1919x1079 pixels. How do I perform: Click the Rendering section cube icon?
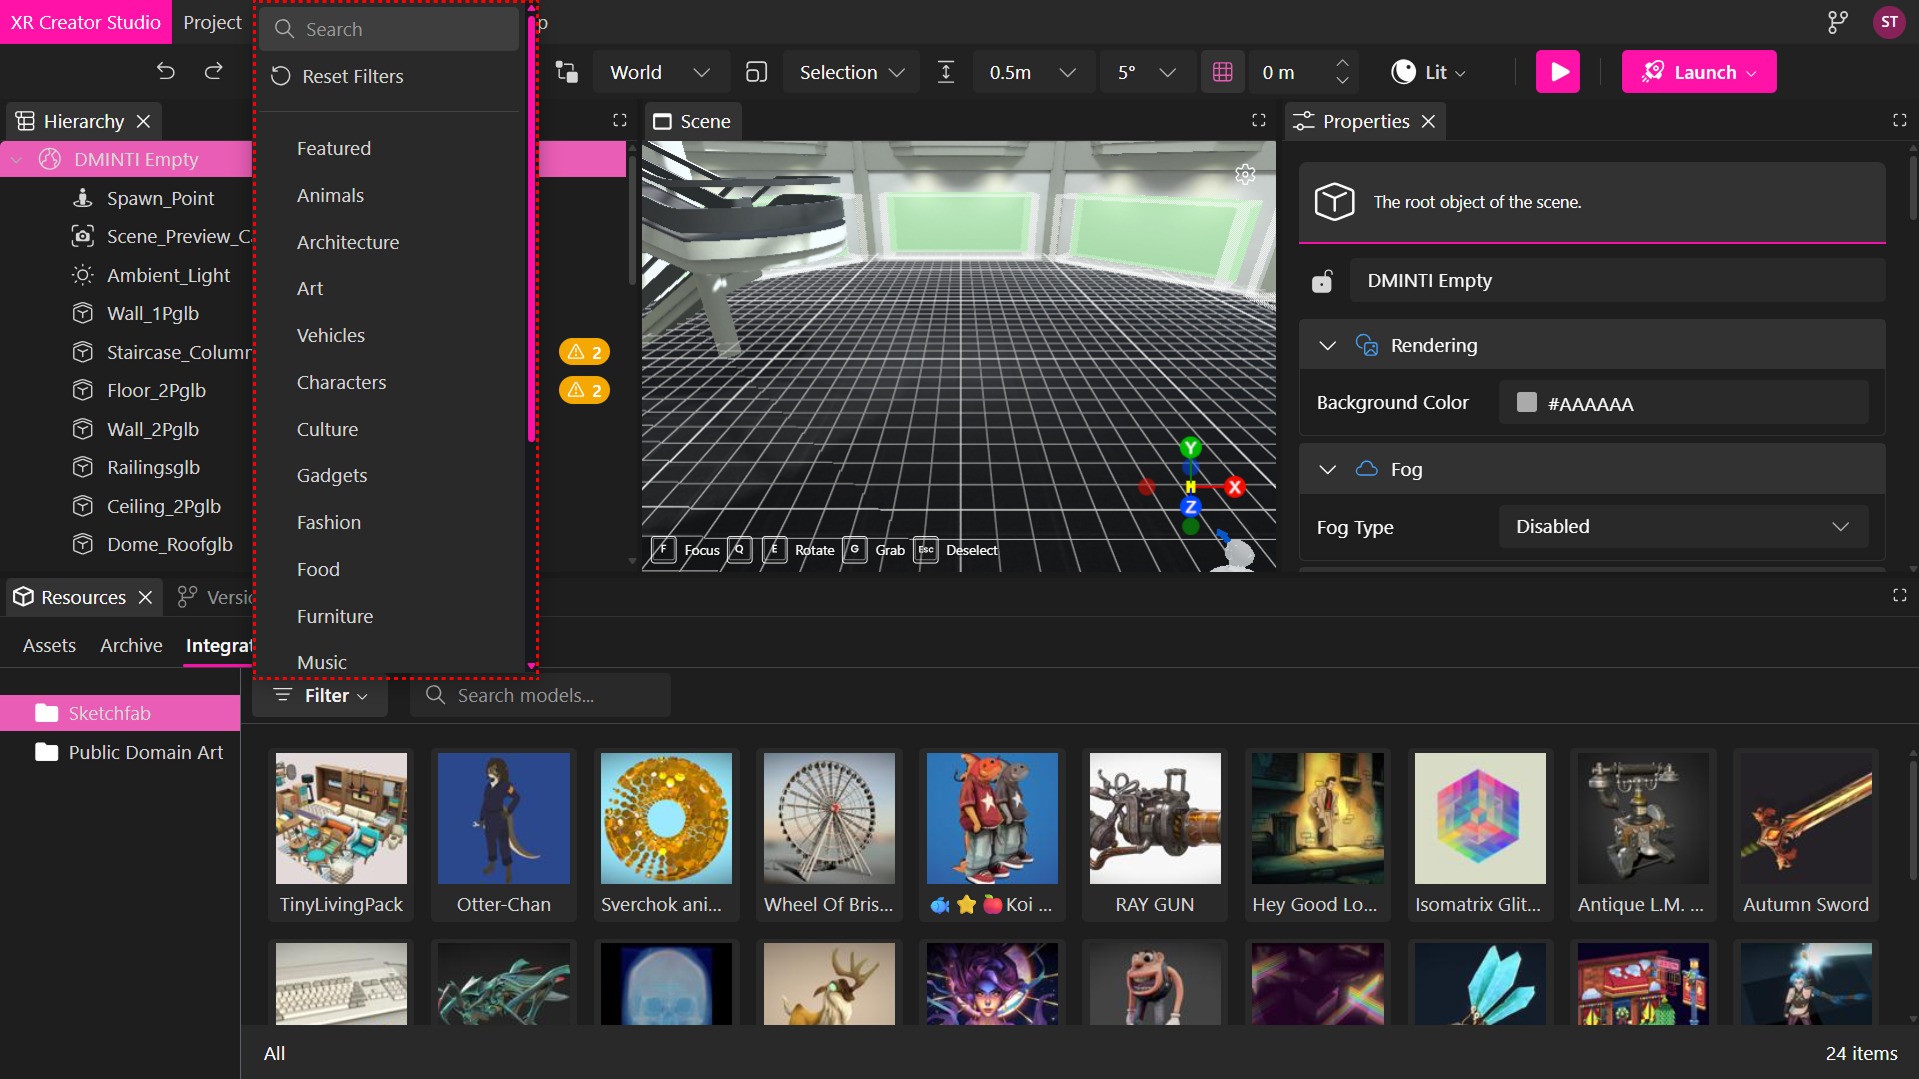[x=1366, y=345]
